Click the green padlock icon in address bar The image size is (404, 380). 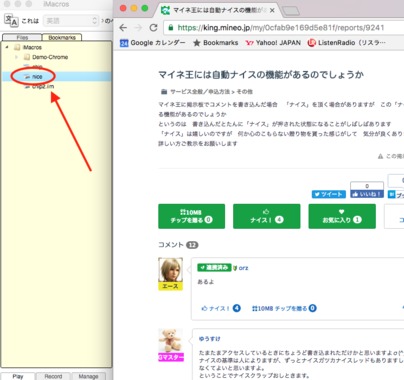171,28
